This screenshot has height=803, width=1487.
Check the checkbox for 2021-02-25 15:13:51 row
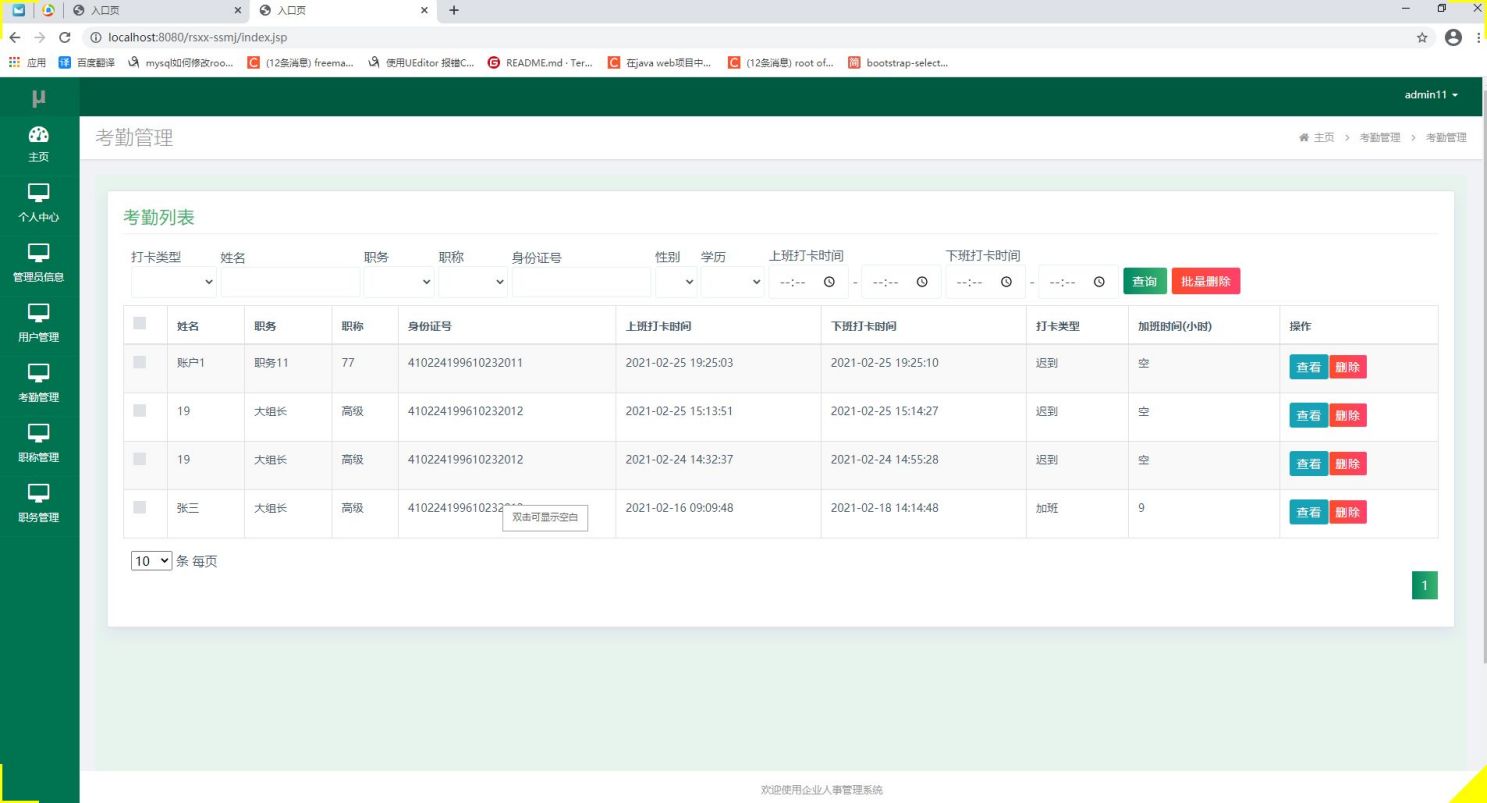(x=139, y=410)
